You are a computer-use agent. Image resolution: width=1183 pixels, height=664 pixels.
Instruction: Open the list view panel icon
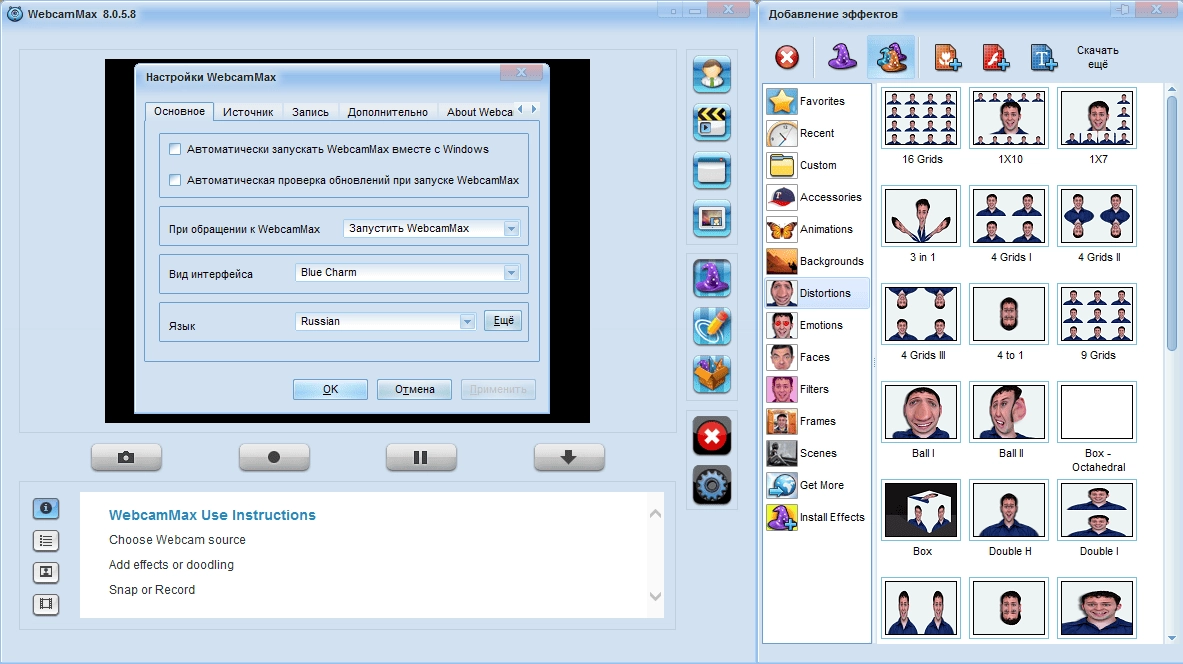(46, 540)
